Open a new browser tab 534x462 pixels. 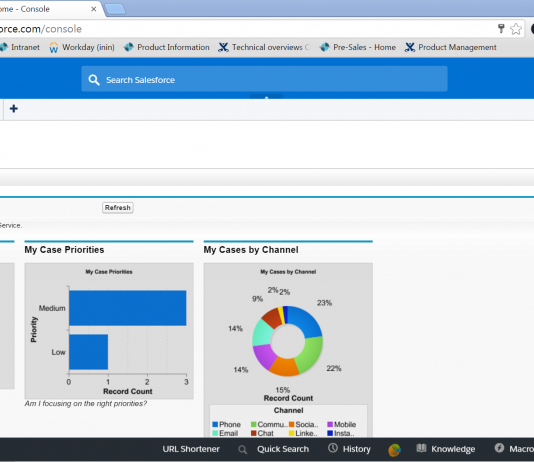[x=115, y=9]
